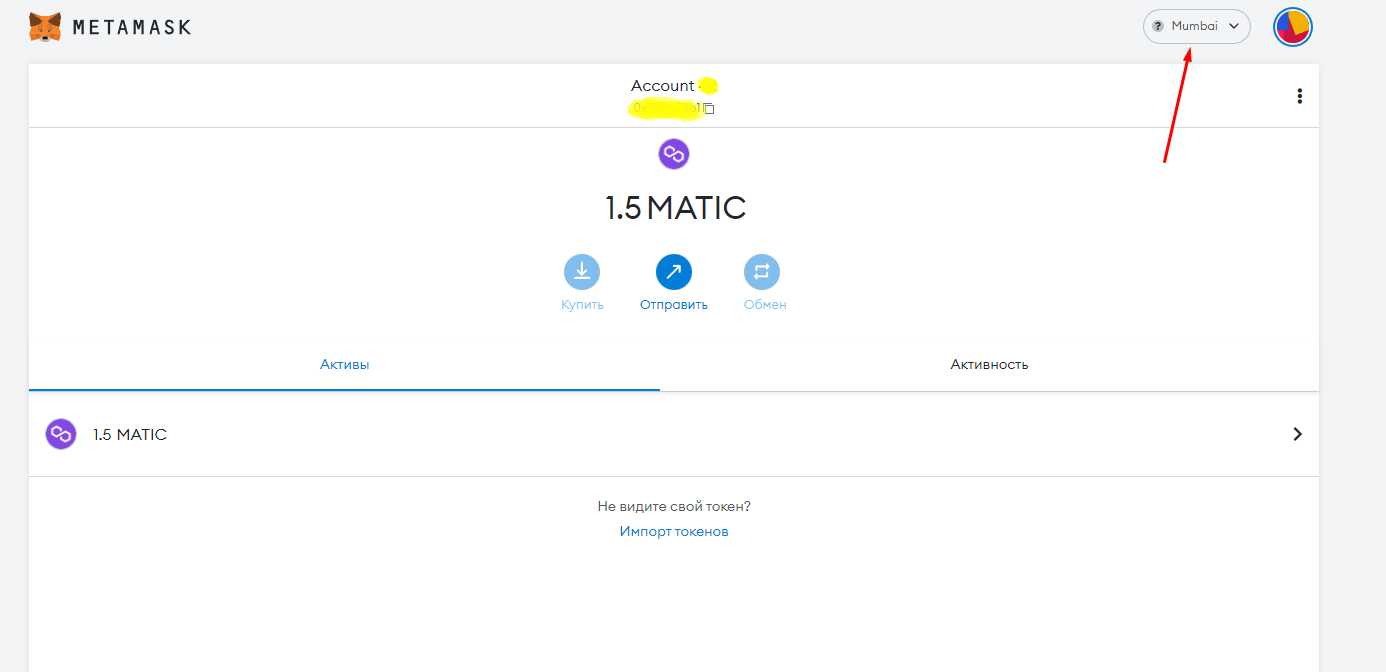Expand the 1.5 MATIC asset row chevron
The width and height of the screenshot is (1386, 672).
[1297, 434]
